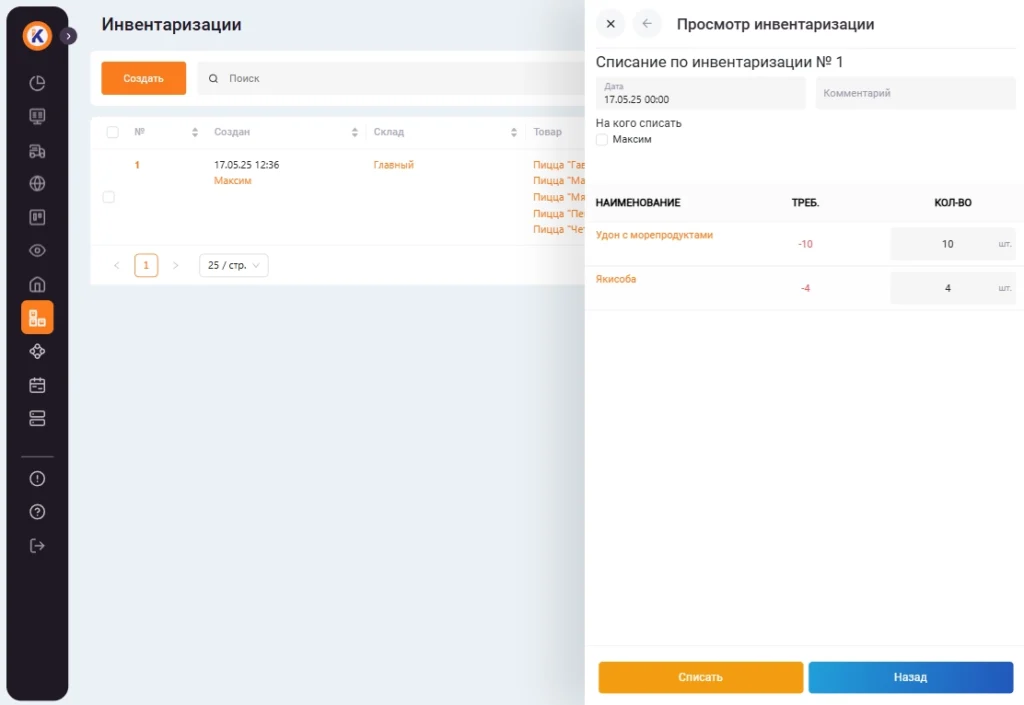The image size is (1024, 705).
Task: Tick the Максим write-off checkbox
Action: (x=602, y=140)
